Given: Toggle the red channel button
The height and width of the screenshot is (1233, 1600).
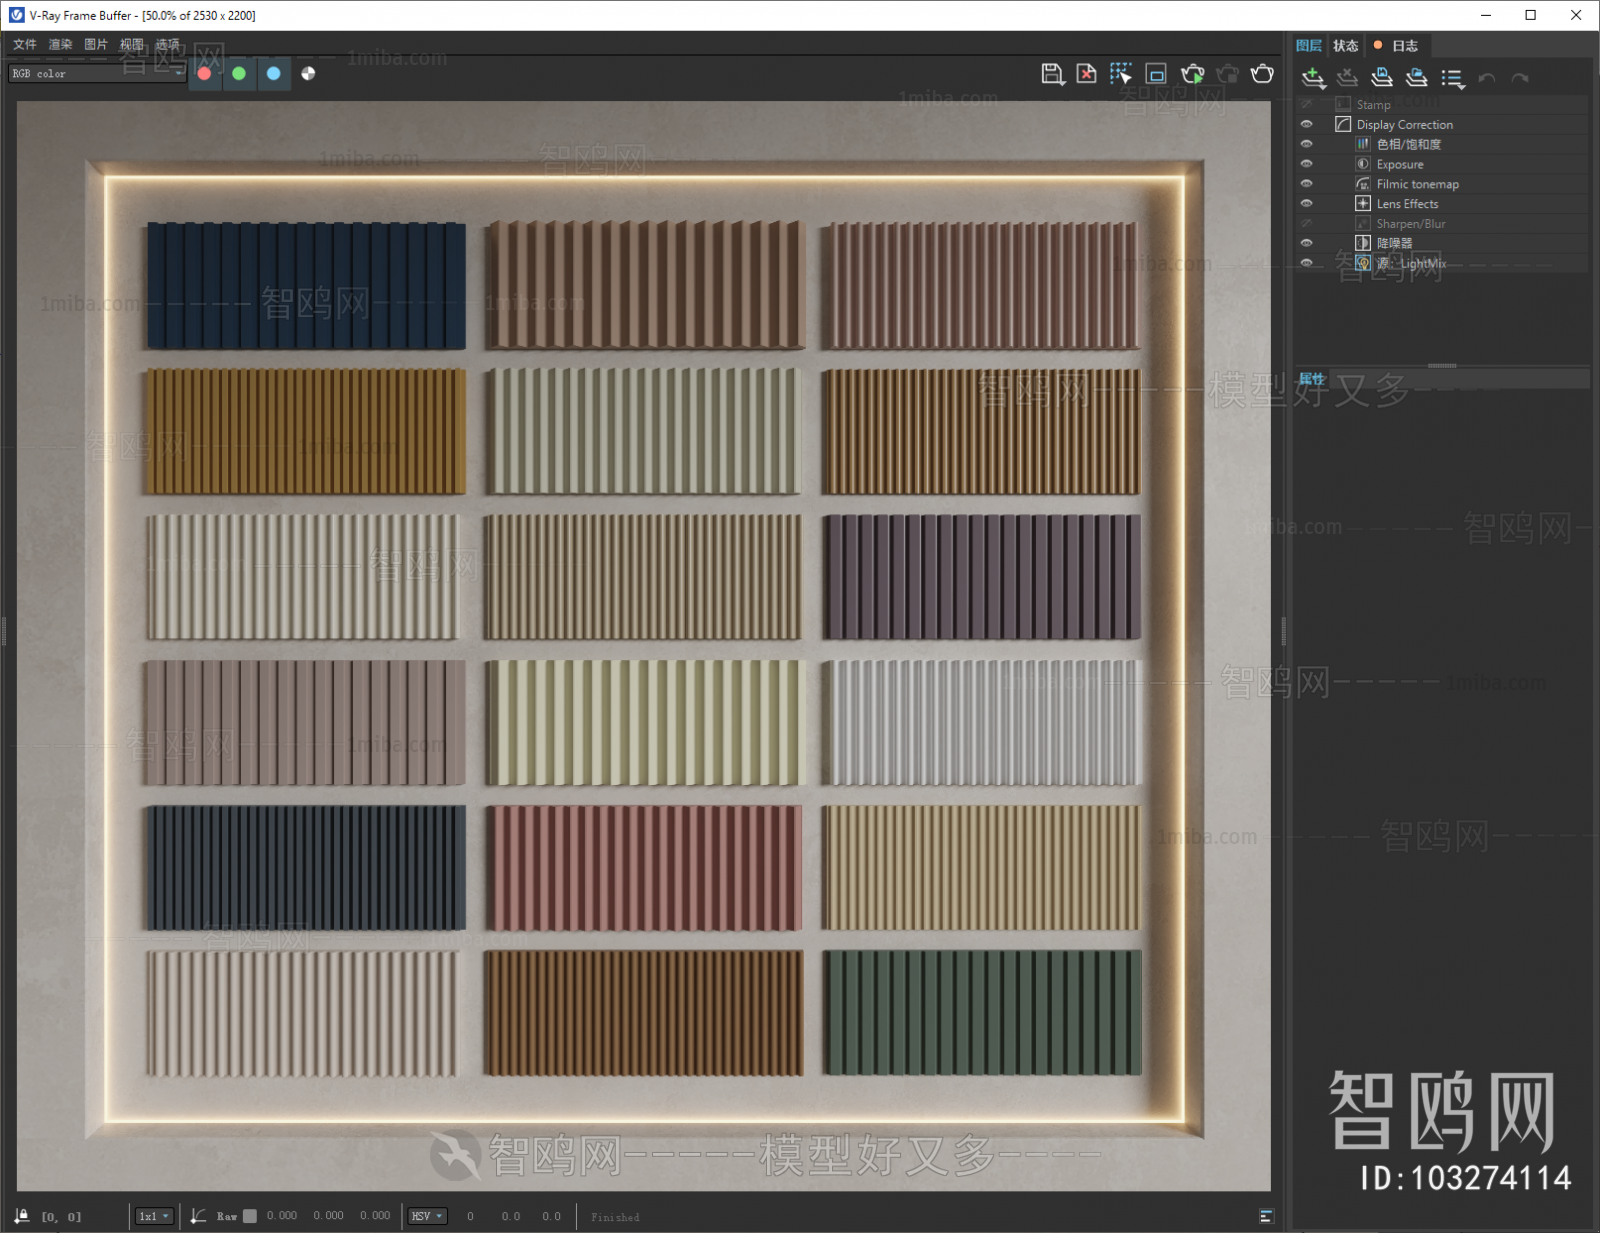Looking at the screenshot, I should pos(204,73).
